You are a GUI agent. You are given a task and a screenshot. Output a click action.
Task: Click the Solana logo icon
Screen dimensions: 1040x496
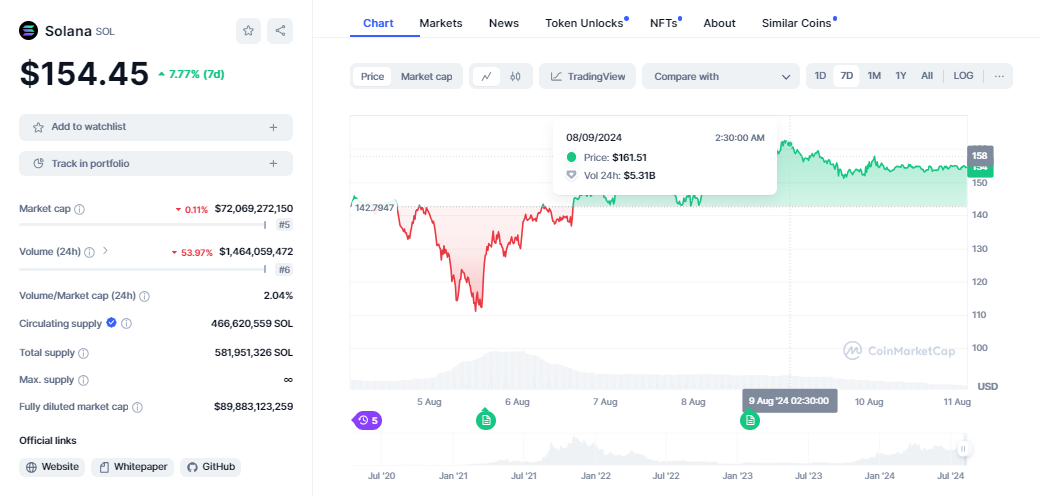click(x=29, y=31)
